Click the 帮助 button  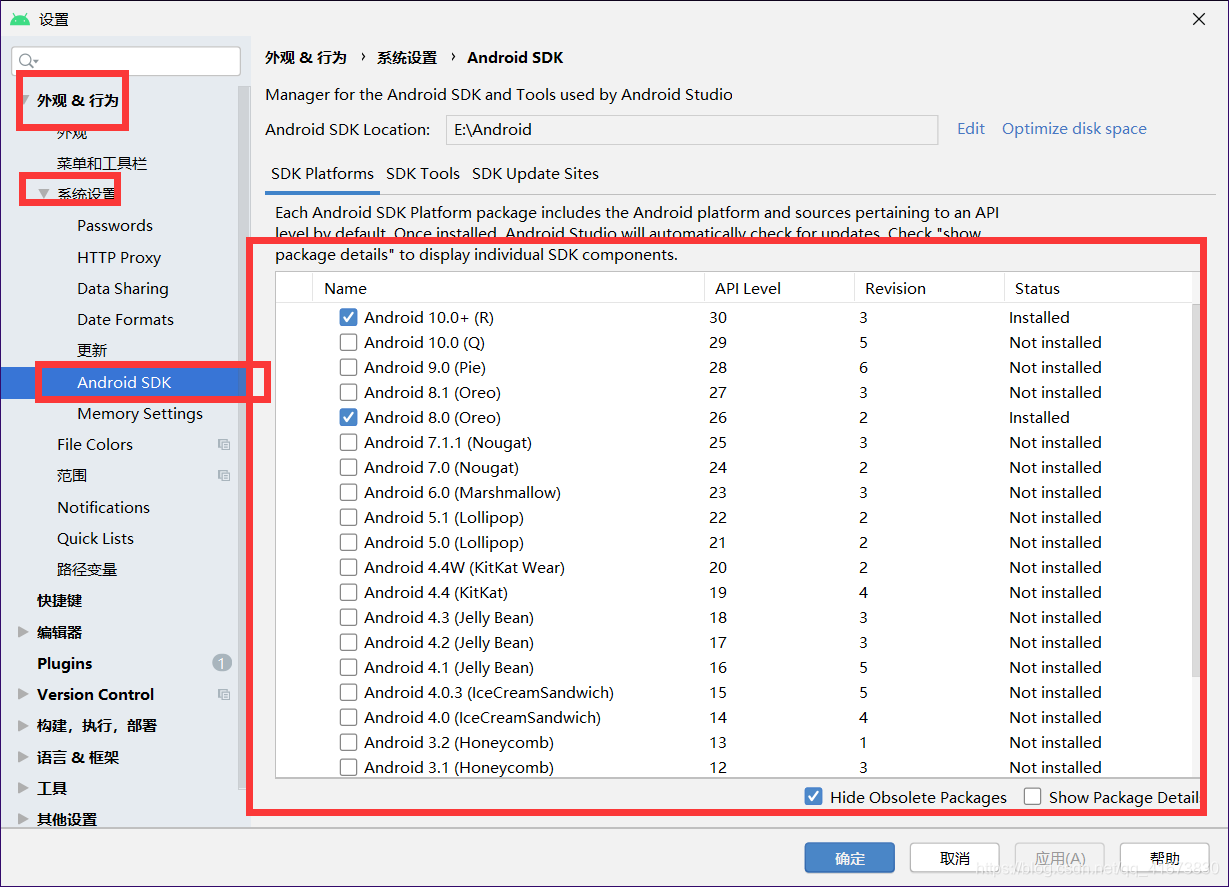coord(1165,858)
